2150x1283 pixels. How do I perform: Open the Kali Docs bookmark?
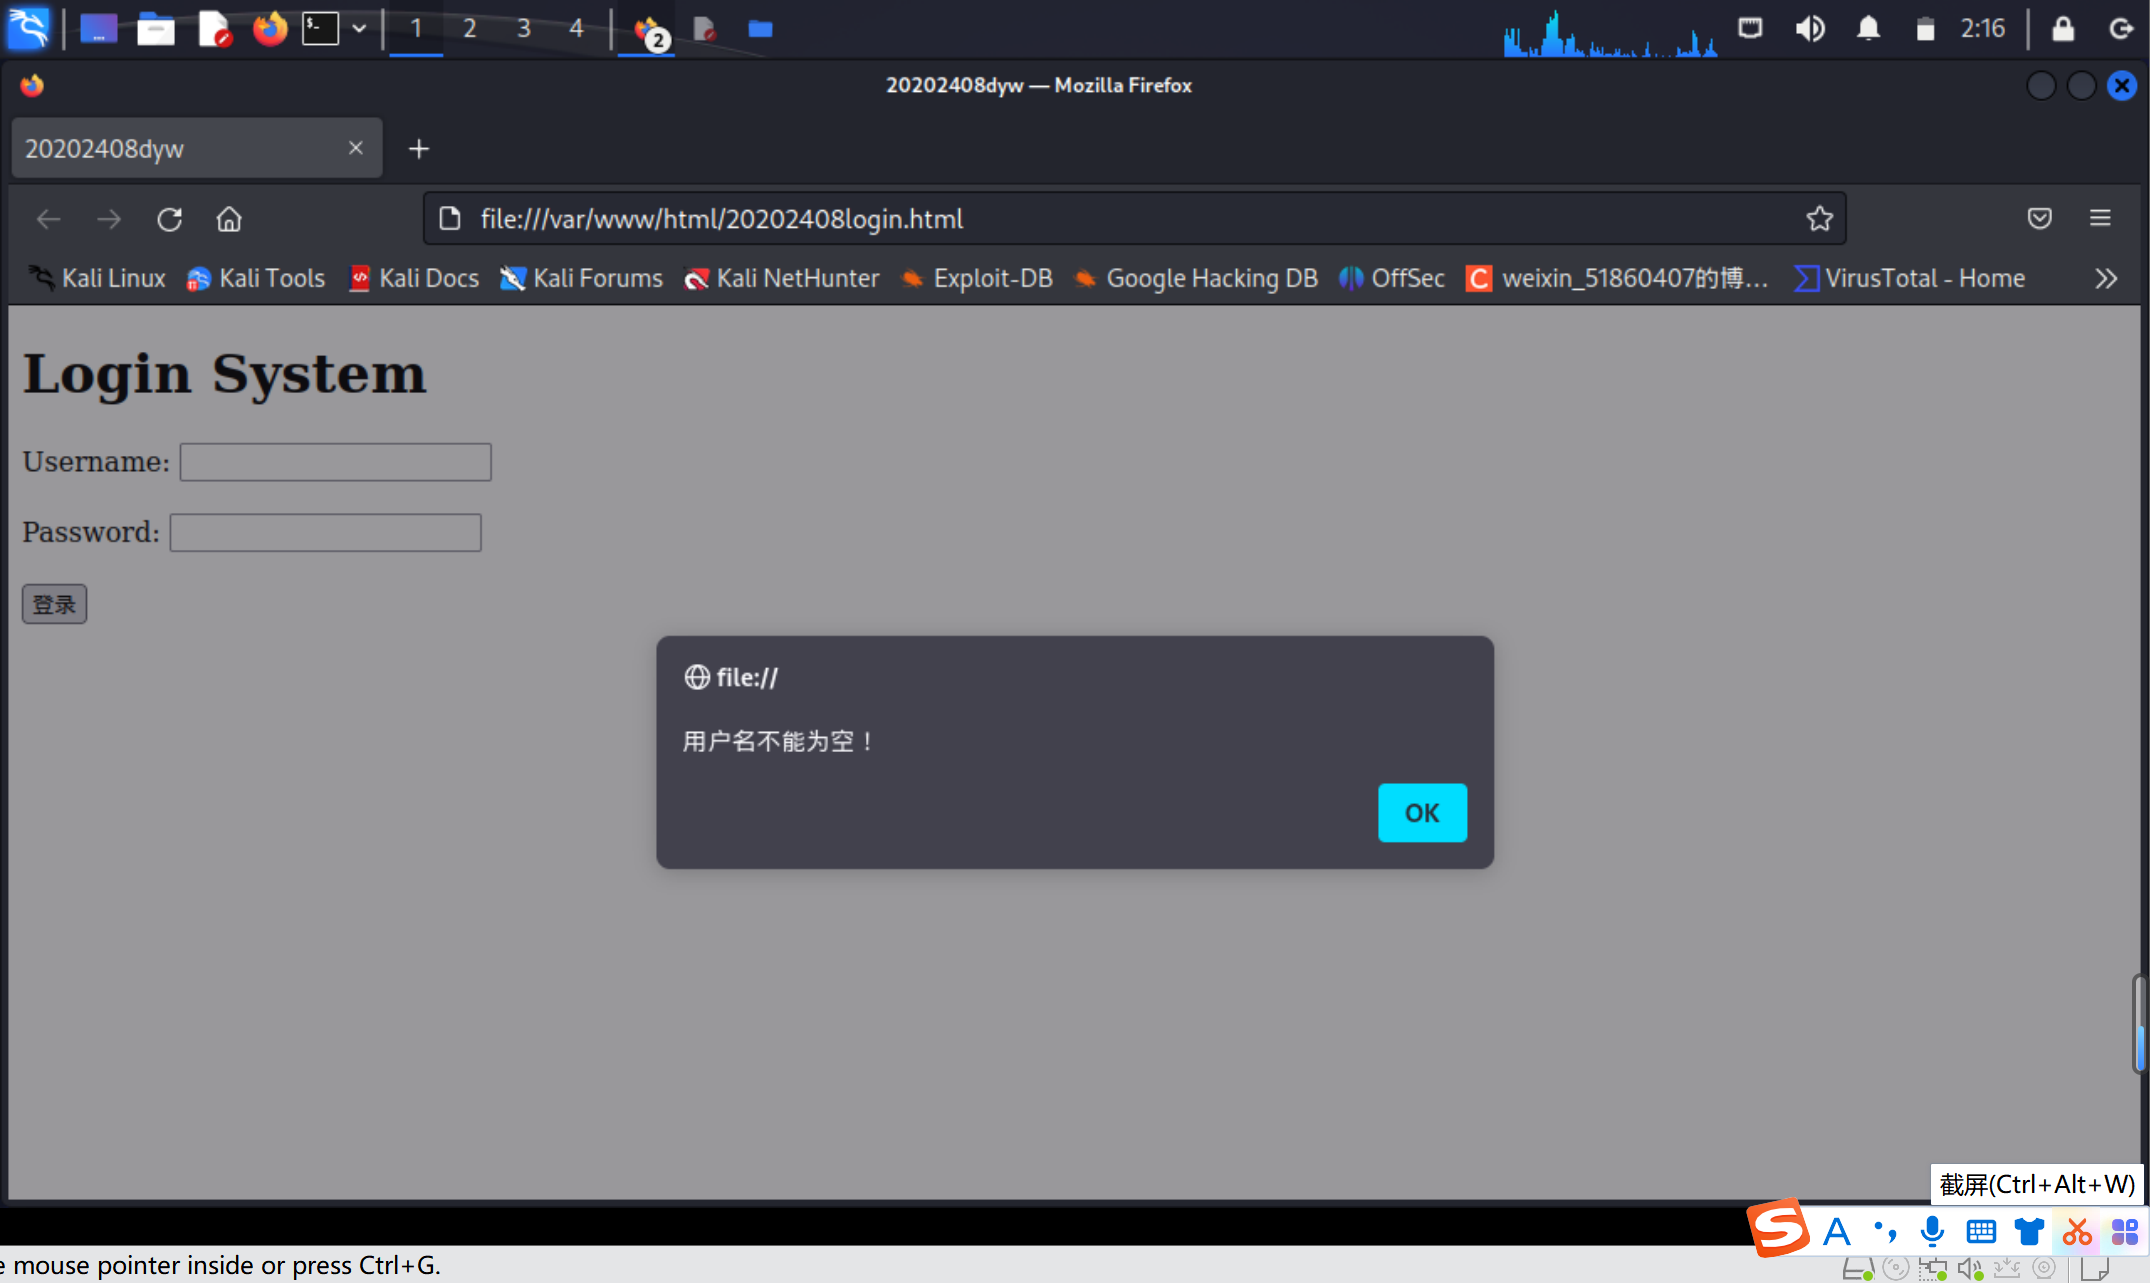coord(413,278)
